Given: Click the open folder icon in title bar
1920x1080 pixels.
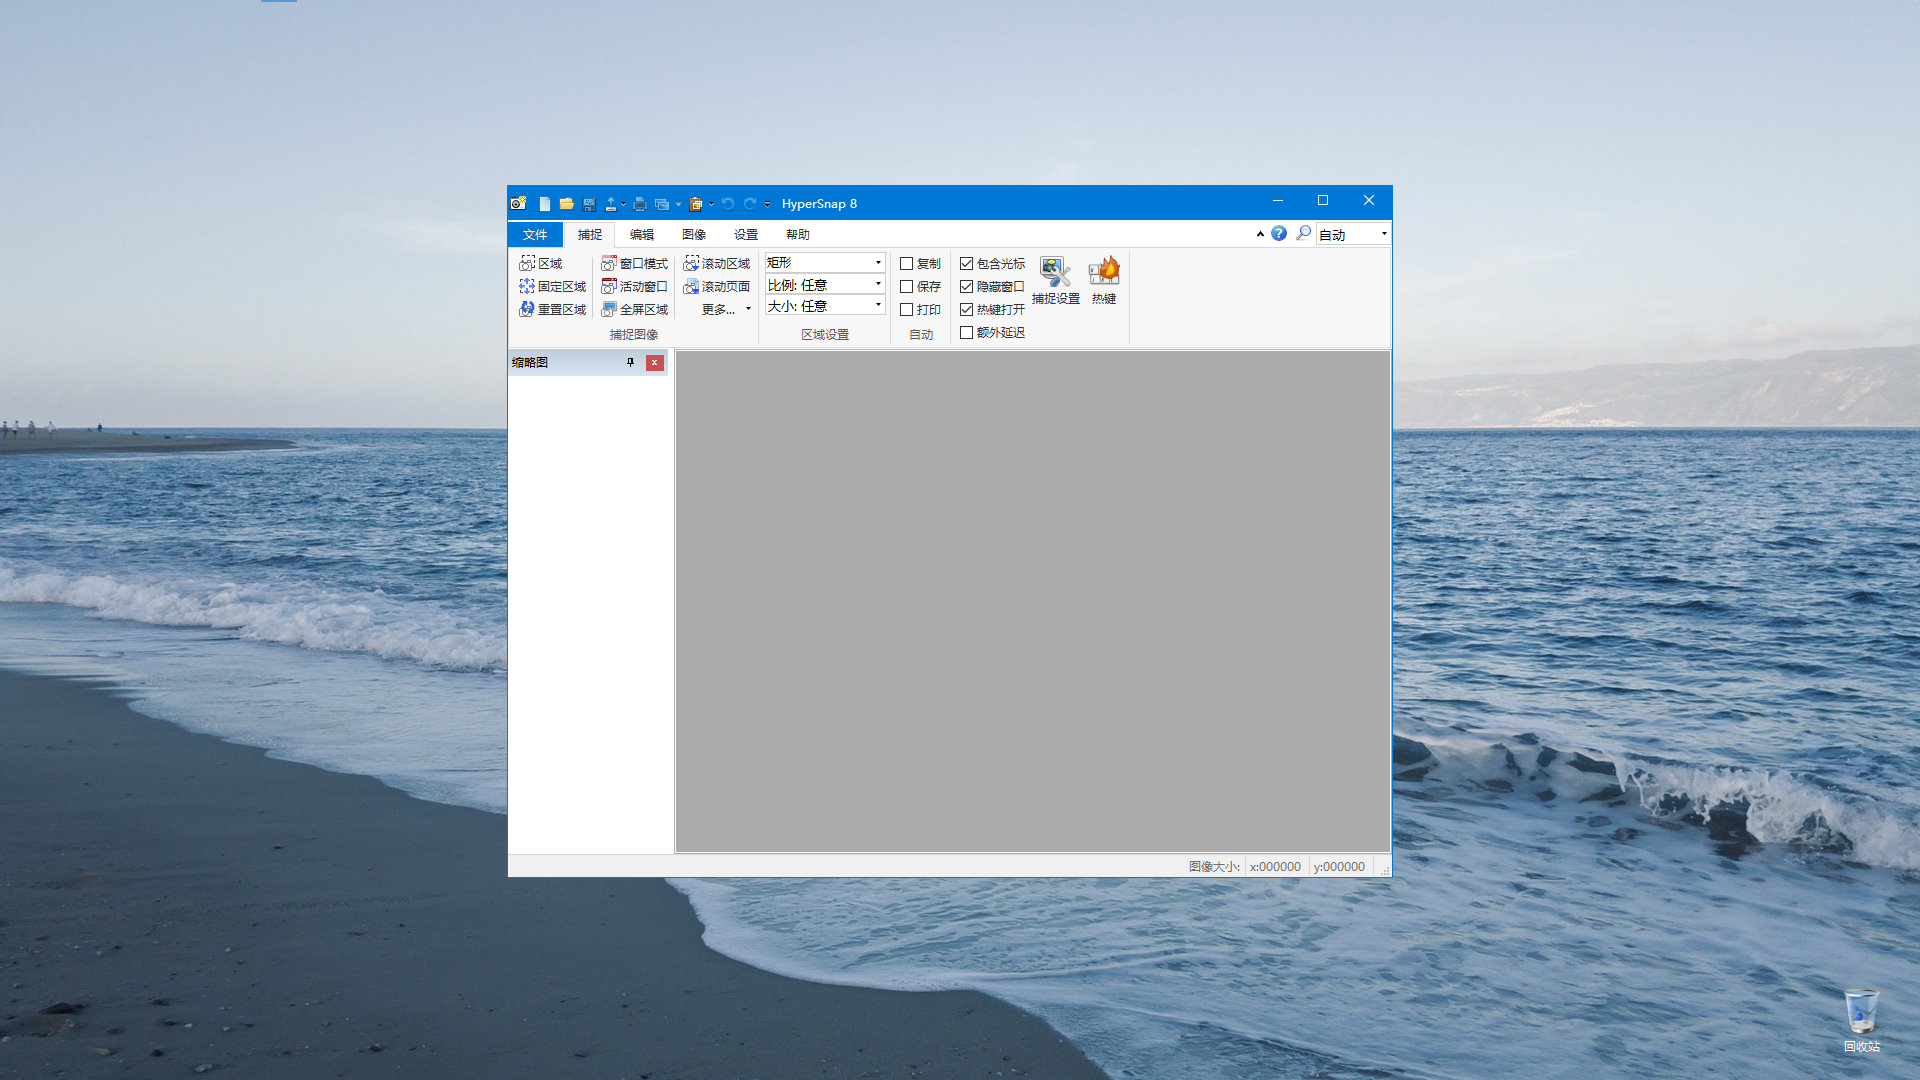Looking at the screenshot, I should coord(566,204).
